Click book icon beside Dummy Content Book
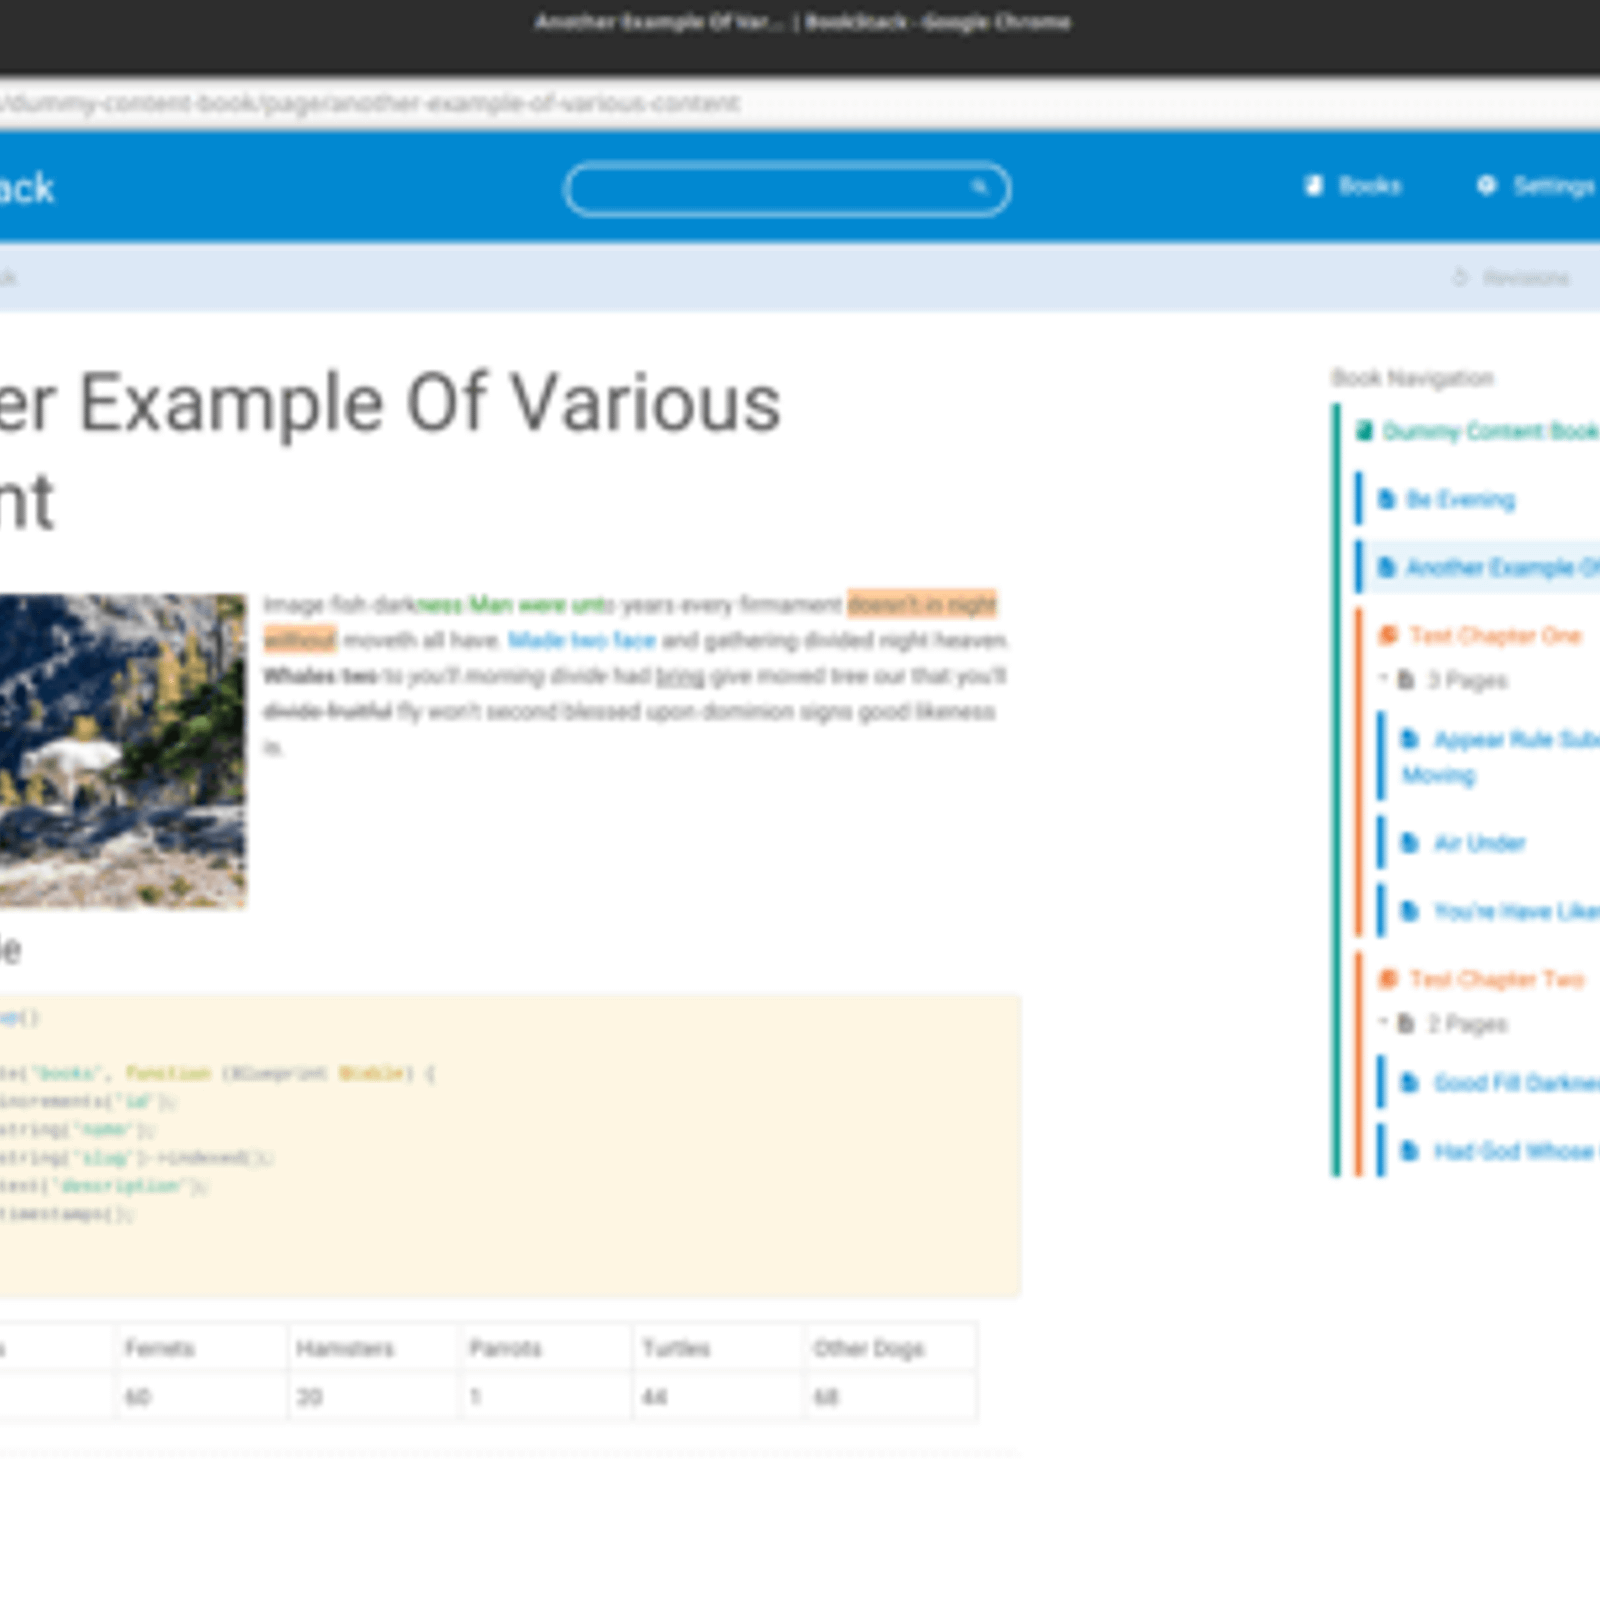Image resolution: width=1600 pixels, height=1600 pixels. click(x=1364, y=431)
